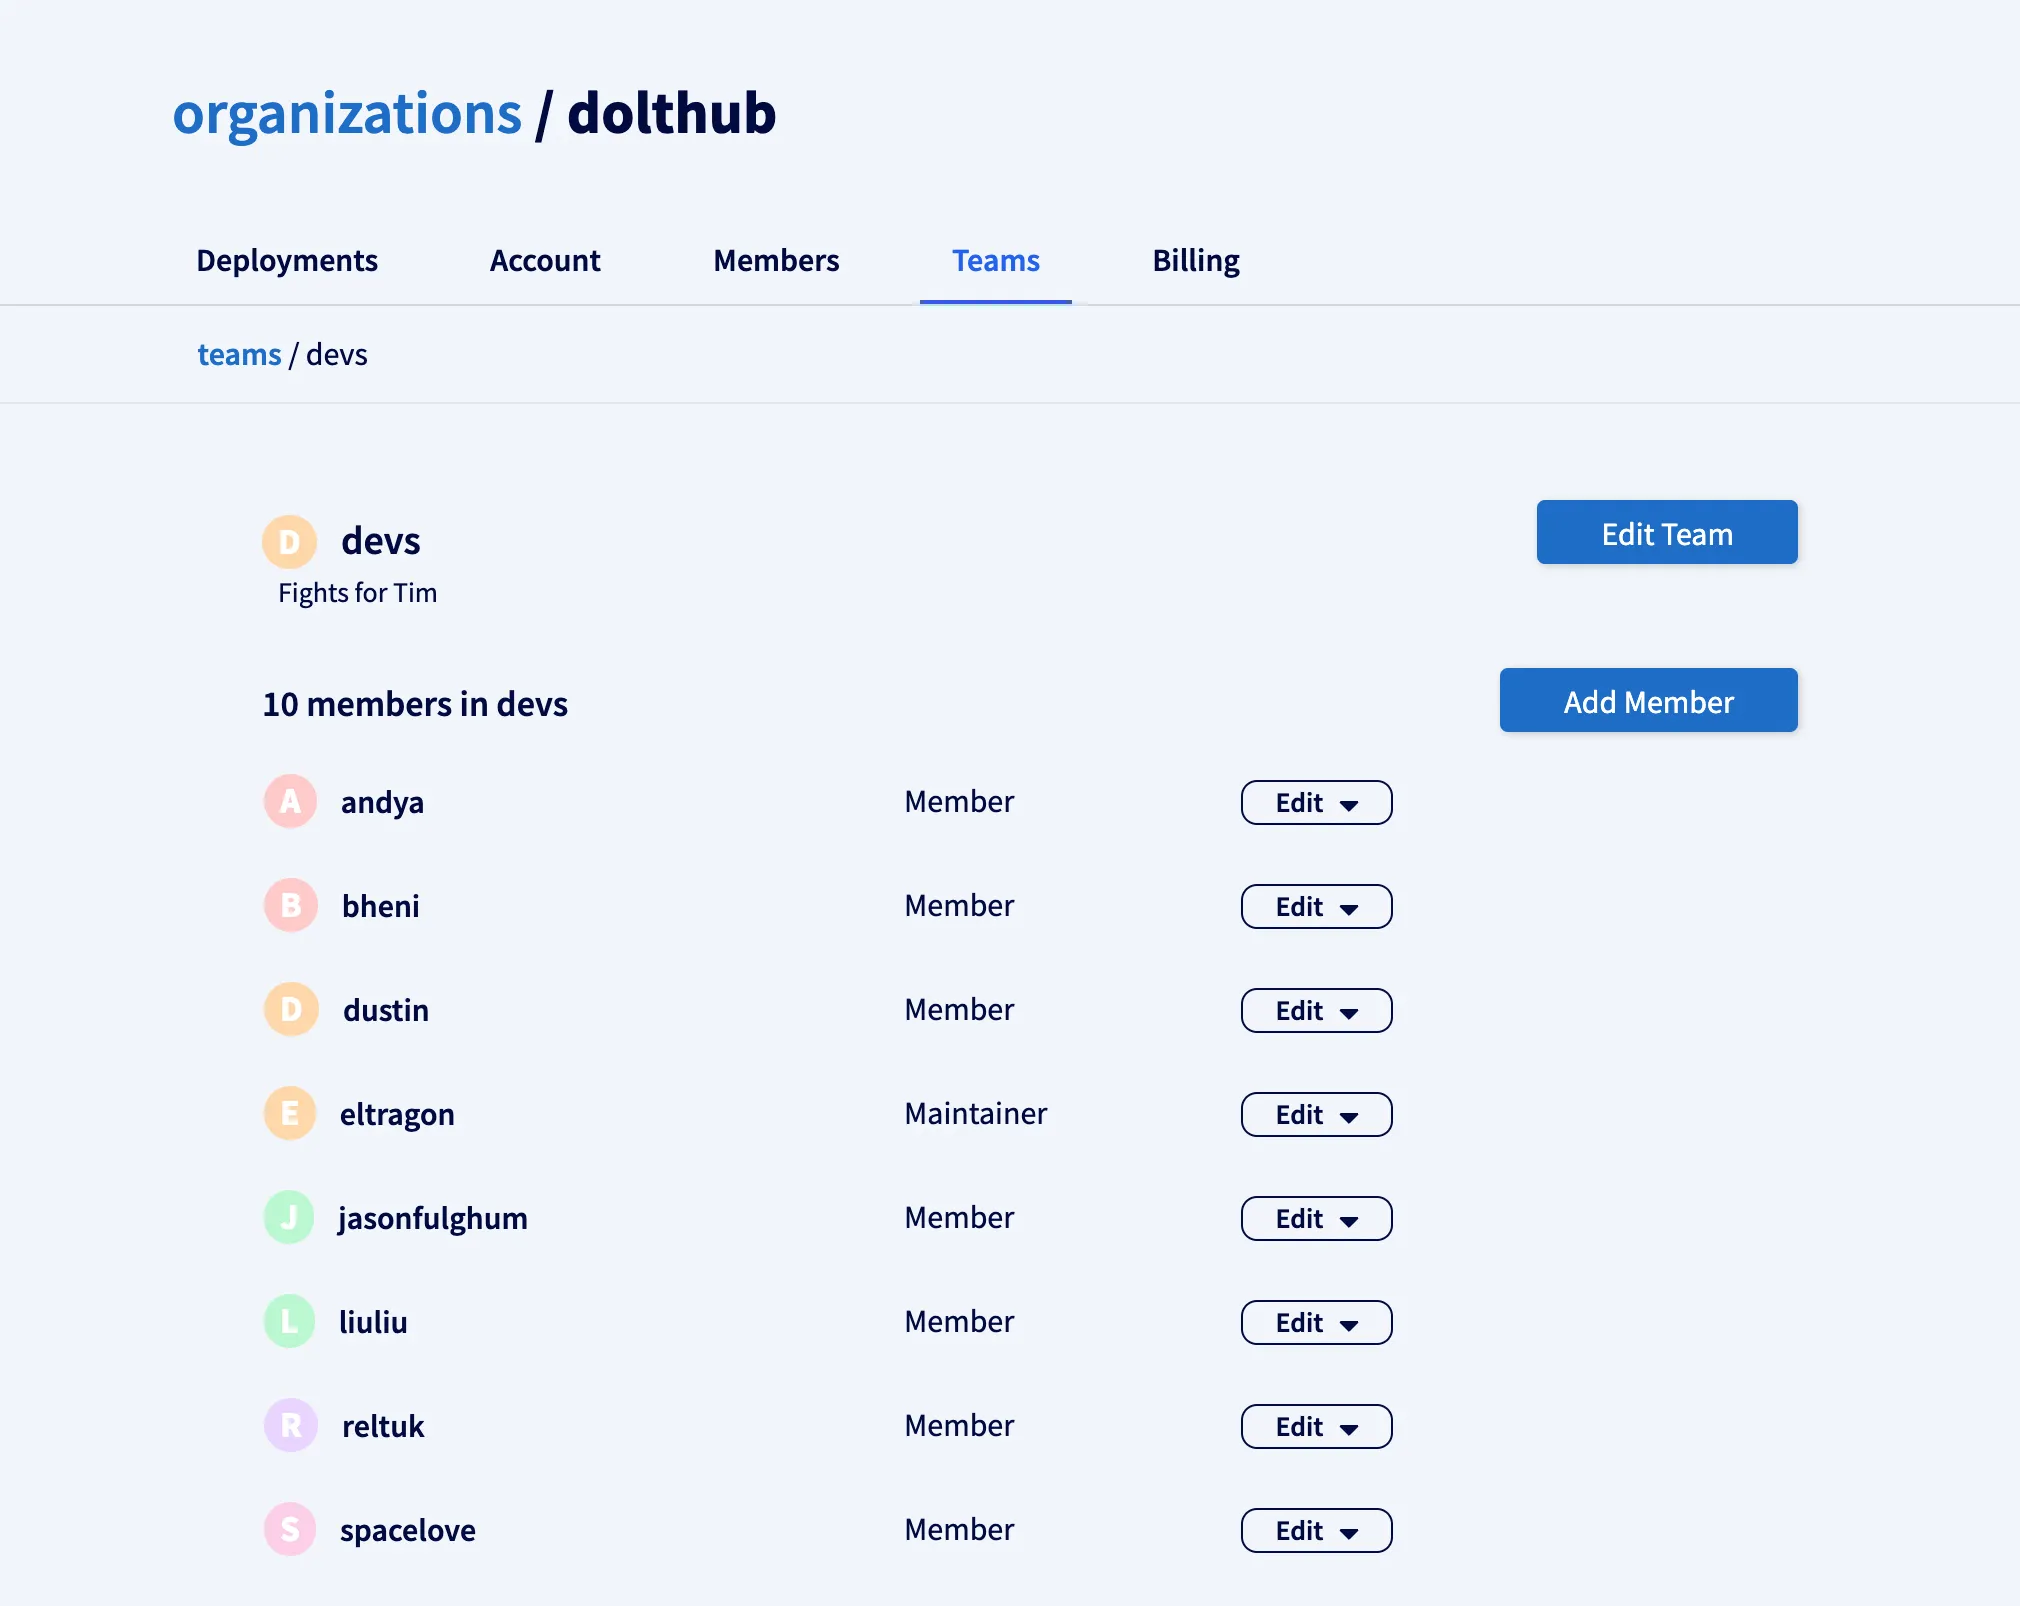Click eltragon's avatar icon

pyautogui.click(x=289, y=1113)
